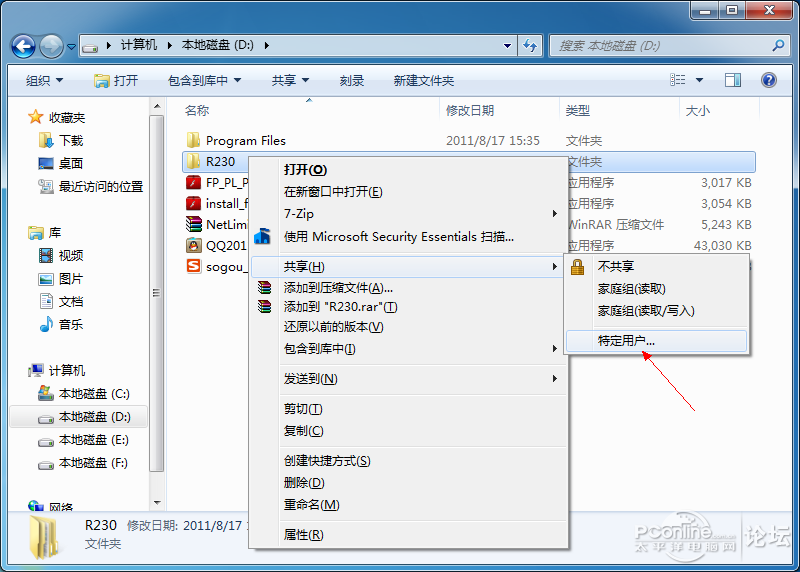
Task: Click the Forward navigation arrow
Action: 52,46
